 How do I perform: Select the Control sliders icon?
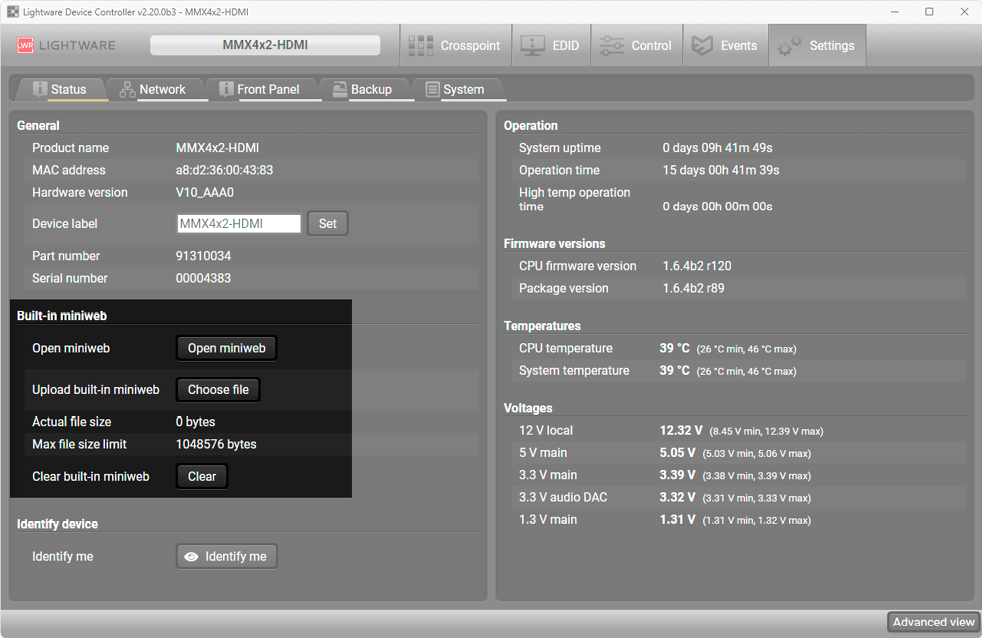611,45
